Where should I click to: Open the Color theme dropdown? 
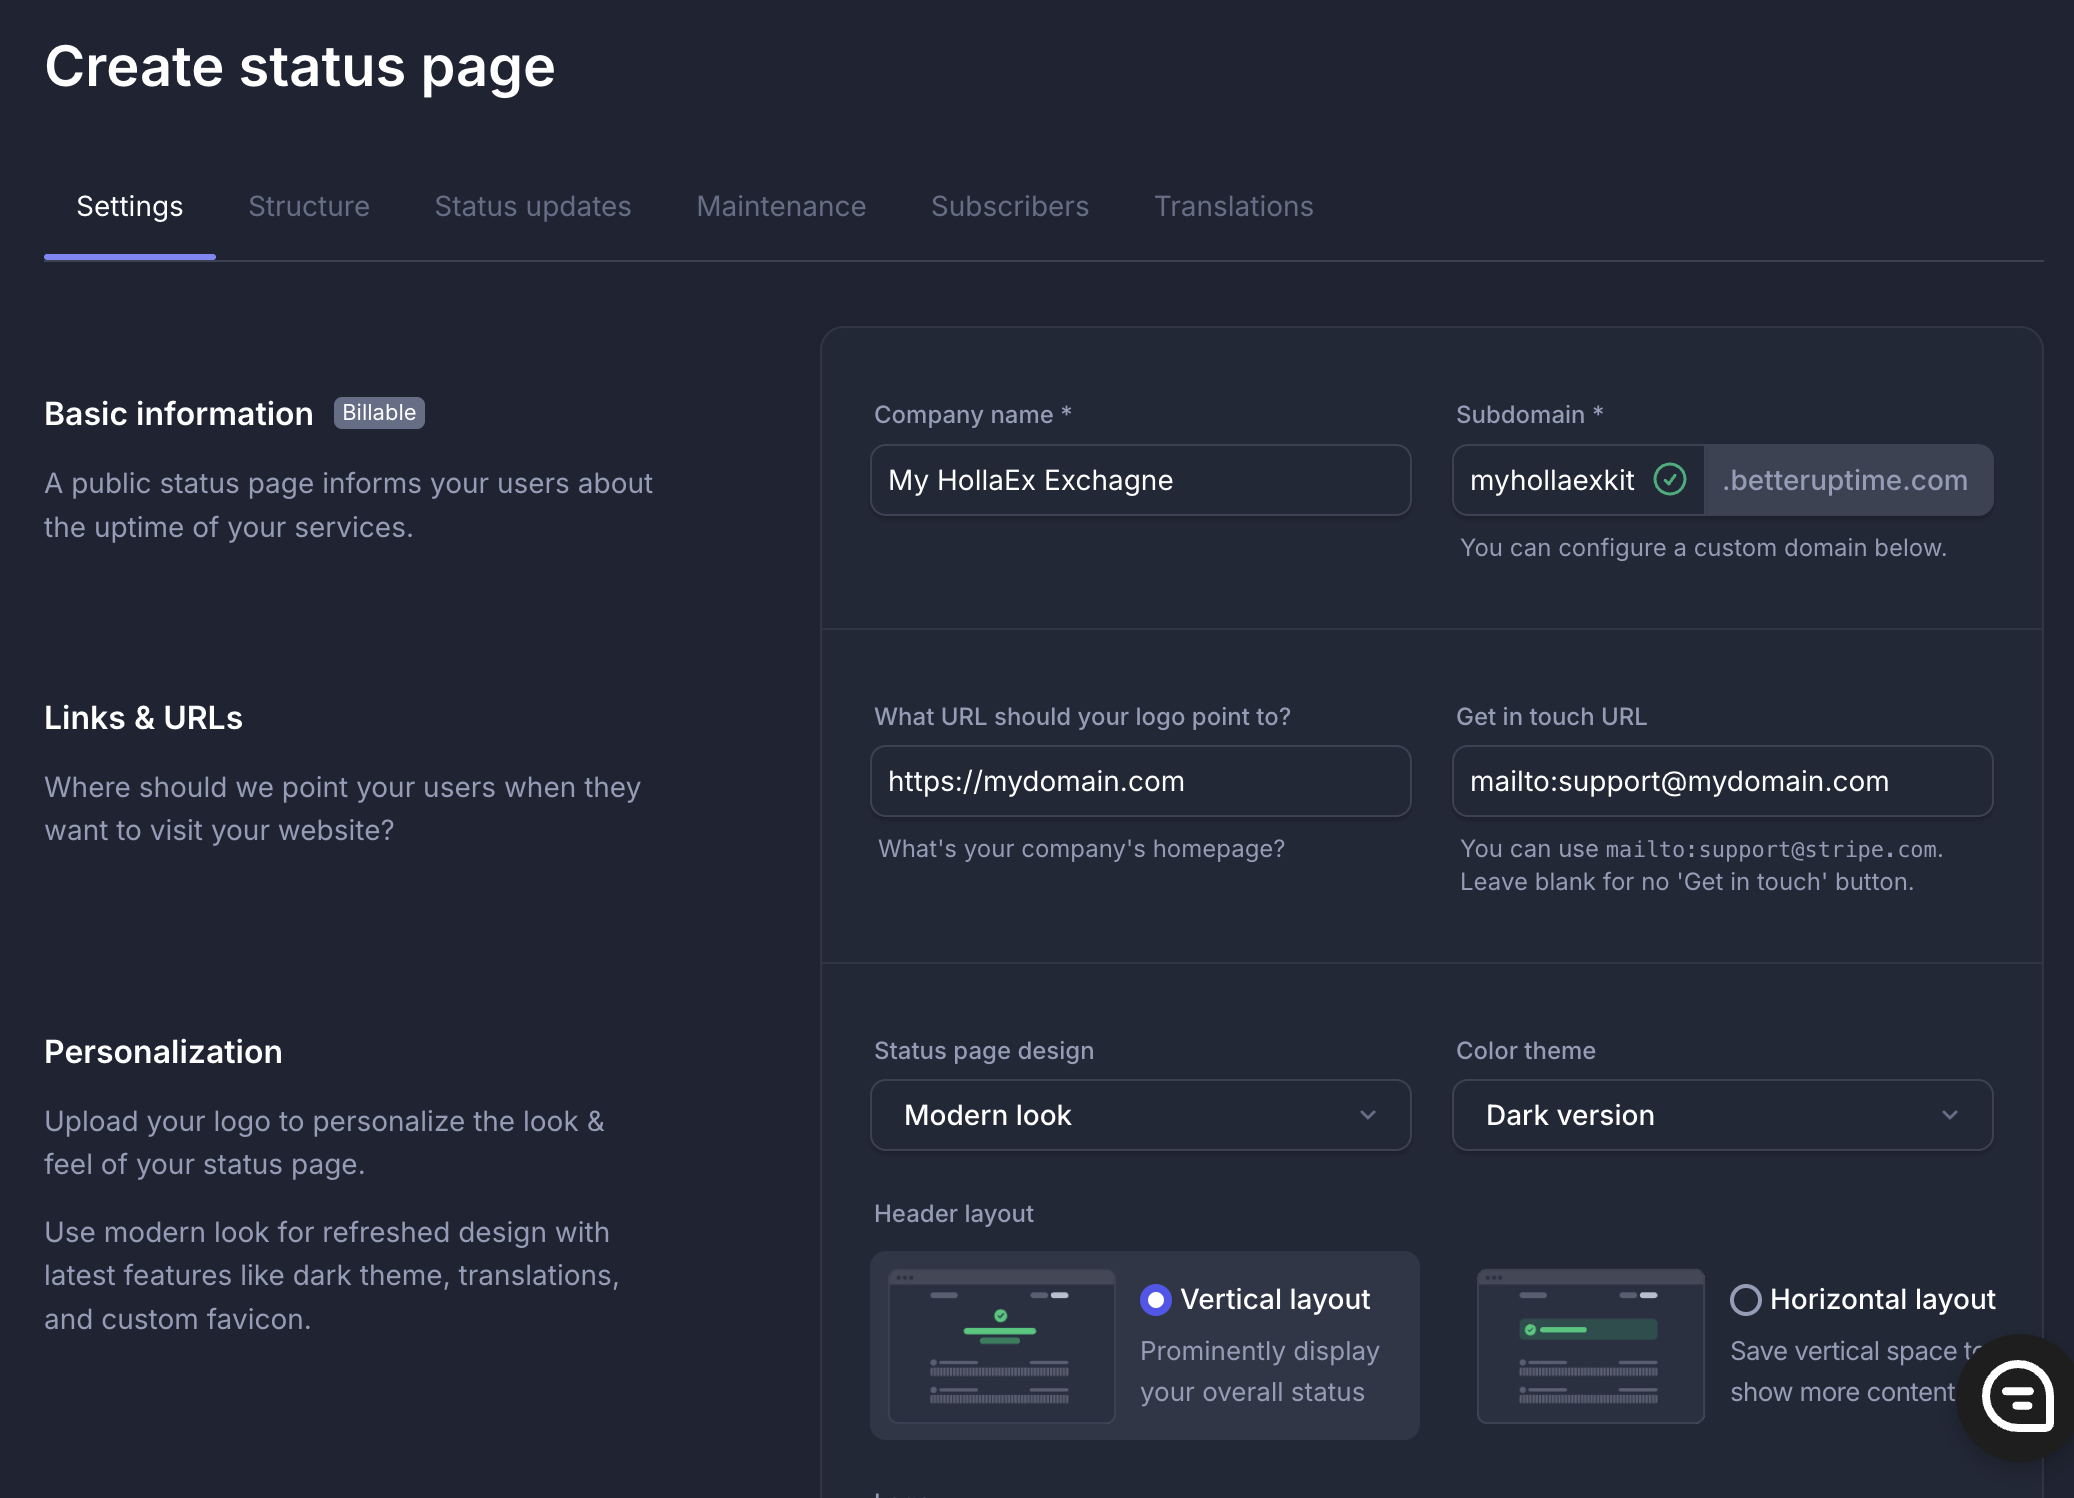[x=1700, y=1115]
